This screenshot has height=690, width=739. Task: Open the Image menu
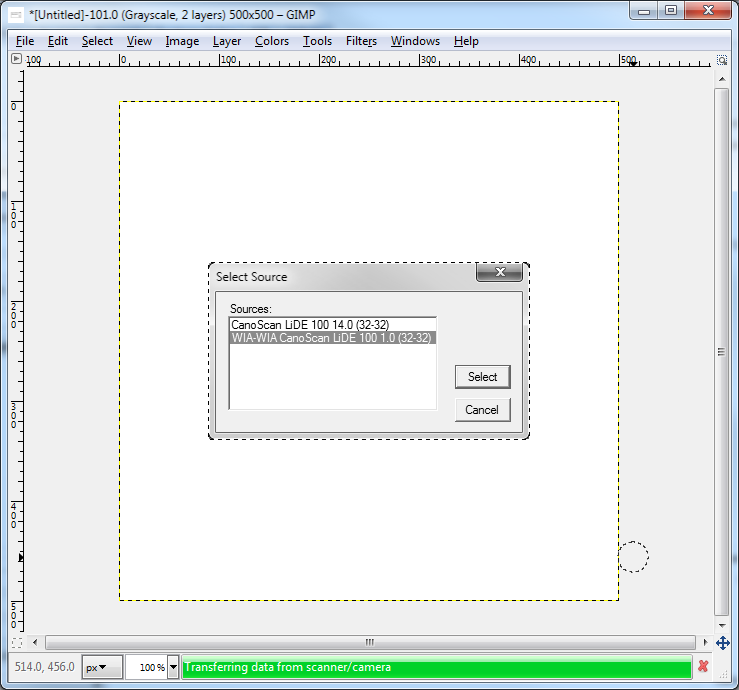coord(182,41)
